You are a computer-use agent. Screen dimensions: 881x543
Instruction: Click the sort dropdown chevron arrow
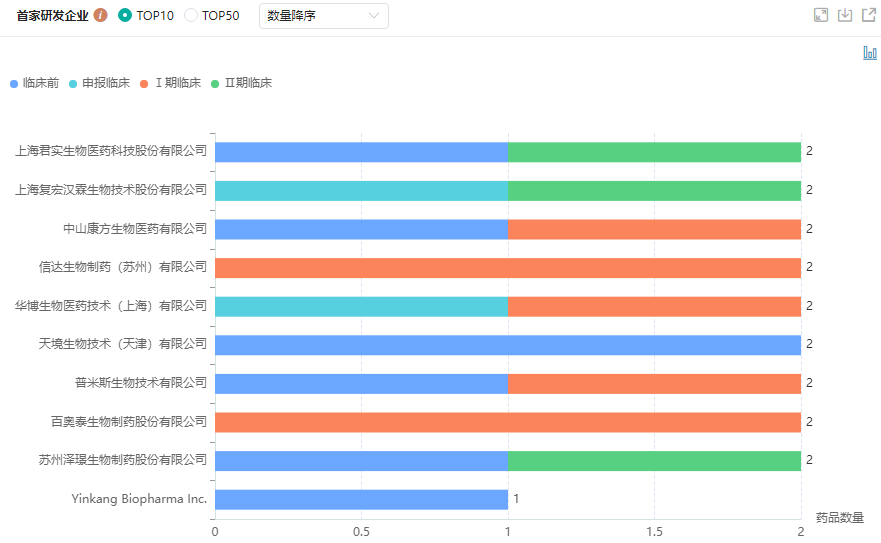tap(374, 16)
